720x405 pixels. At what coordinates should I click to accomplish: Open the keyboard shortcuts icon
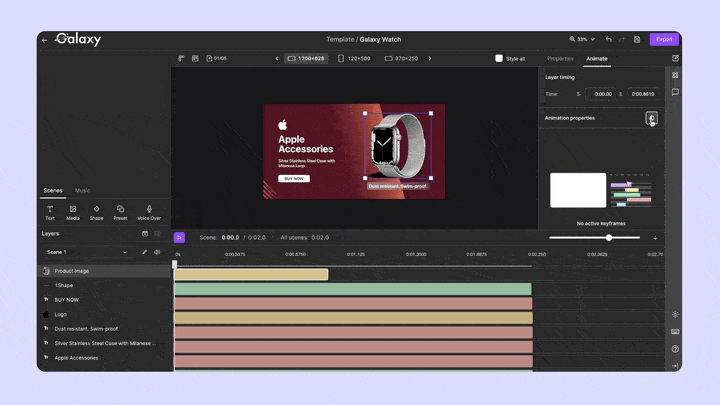tap(675, 332)
